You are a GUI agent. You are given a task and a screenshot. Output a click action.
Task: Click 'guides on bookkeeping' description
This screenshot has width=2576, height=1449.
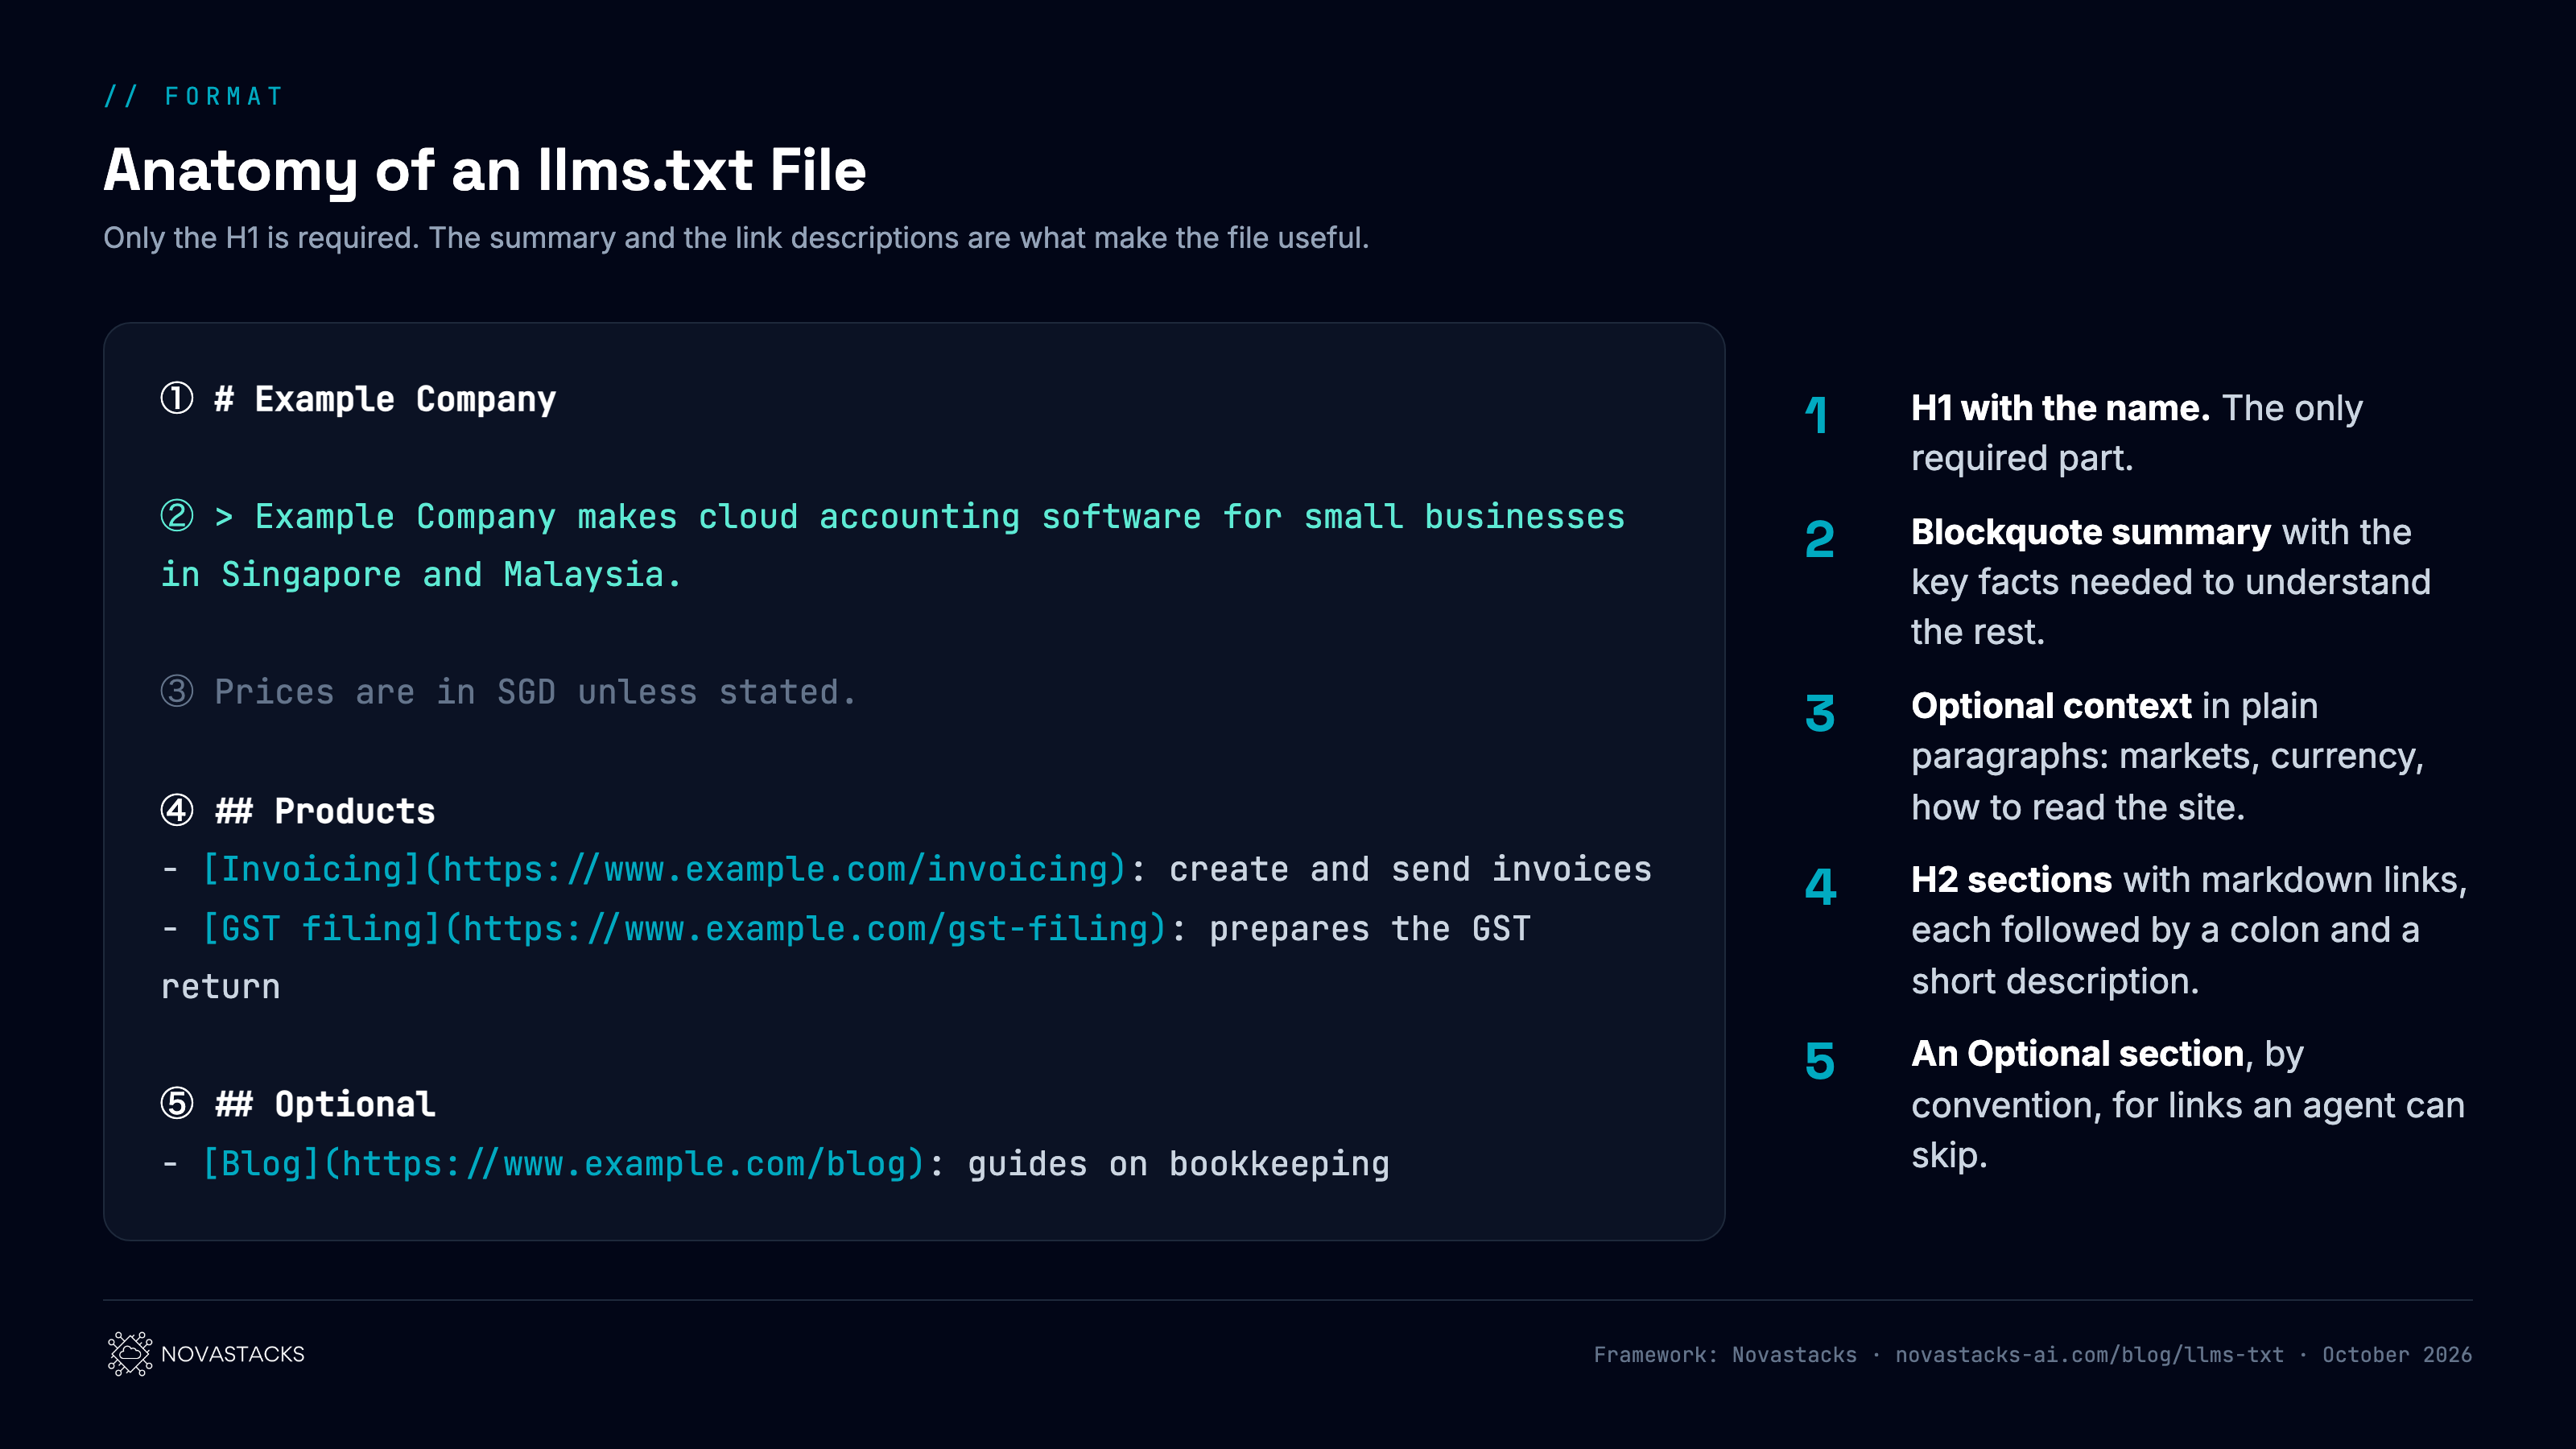[1178, 1163]
